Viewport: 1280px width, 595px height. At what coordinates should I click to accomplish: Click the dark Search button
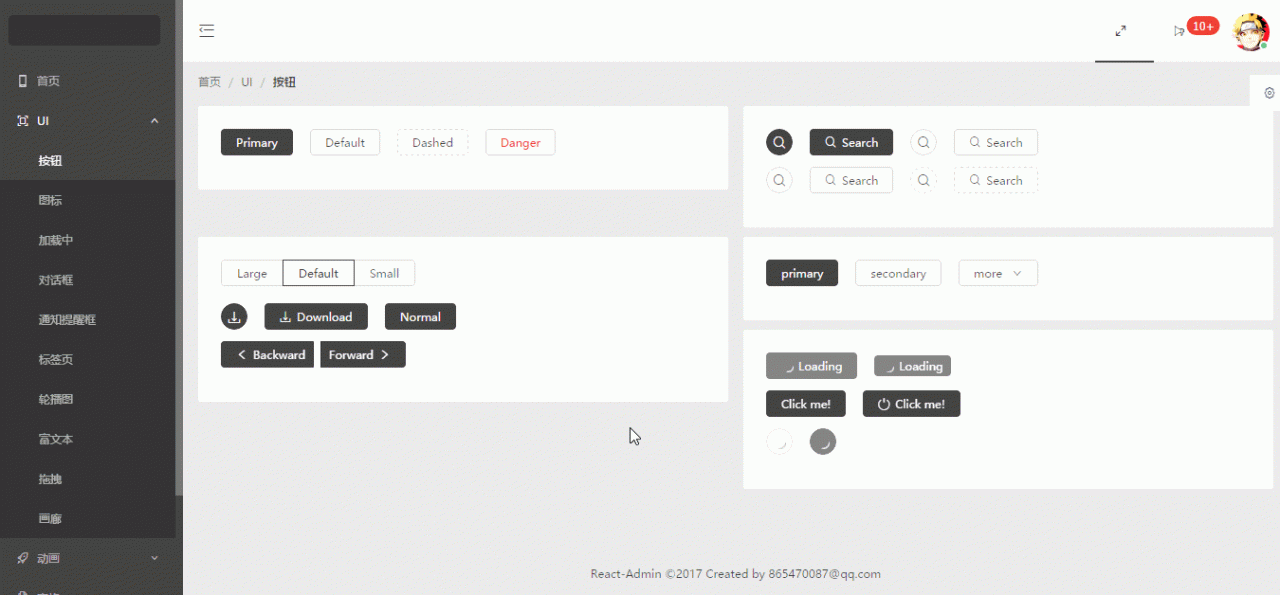pos(851,142)
